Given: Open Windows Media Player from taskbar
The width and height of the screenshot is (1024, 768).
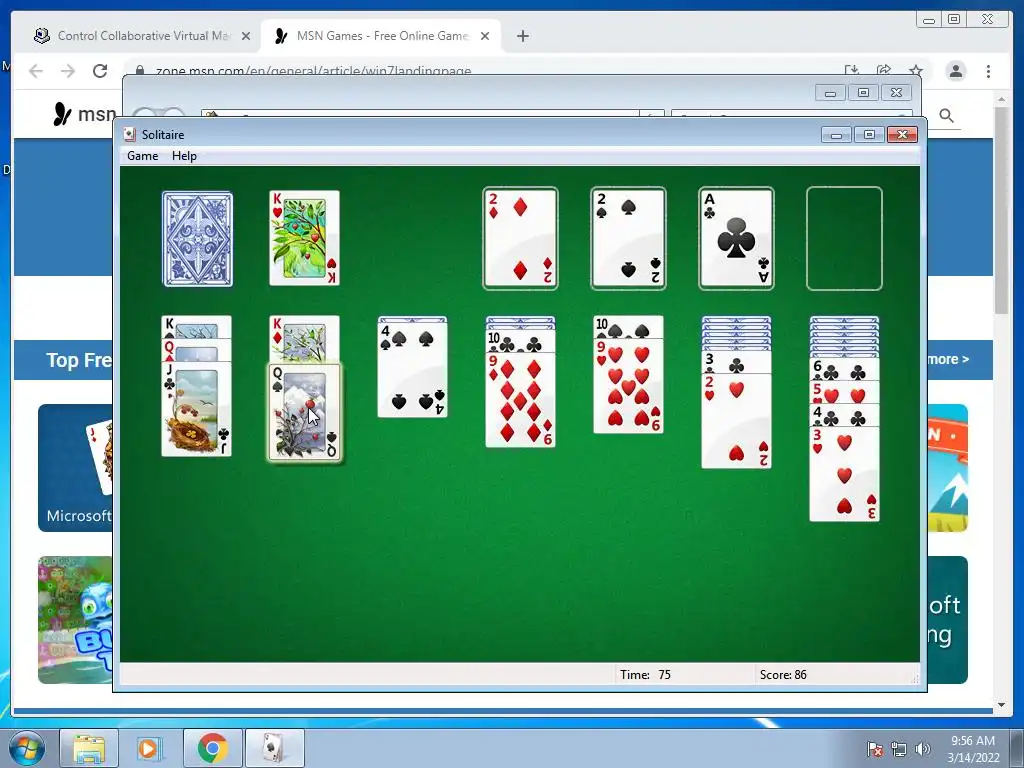Looking at the screenshot, I should click(150, 748).
